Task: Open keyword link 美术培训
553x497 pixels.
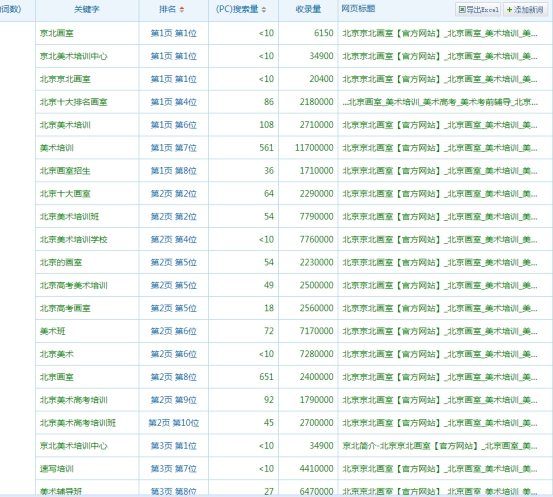Action: tap(57, 148)
